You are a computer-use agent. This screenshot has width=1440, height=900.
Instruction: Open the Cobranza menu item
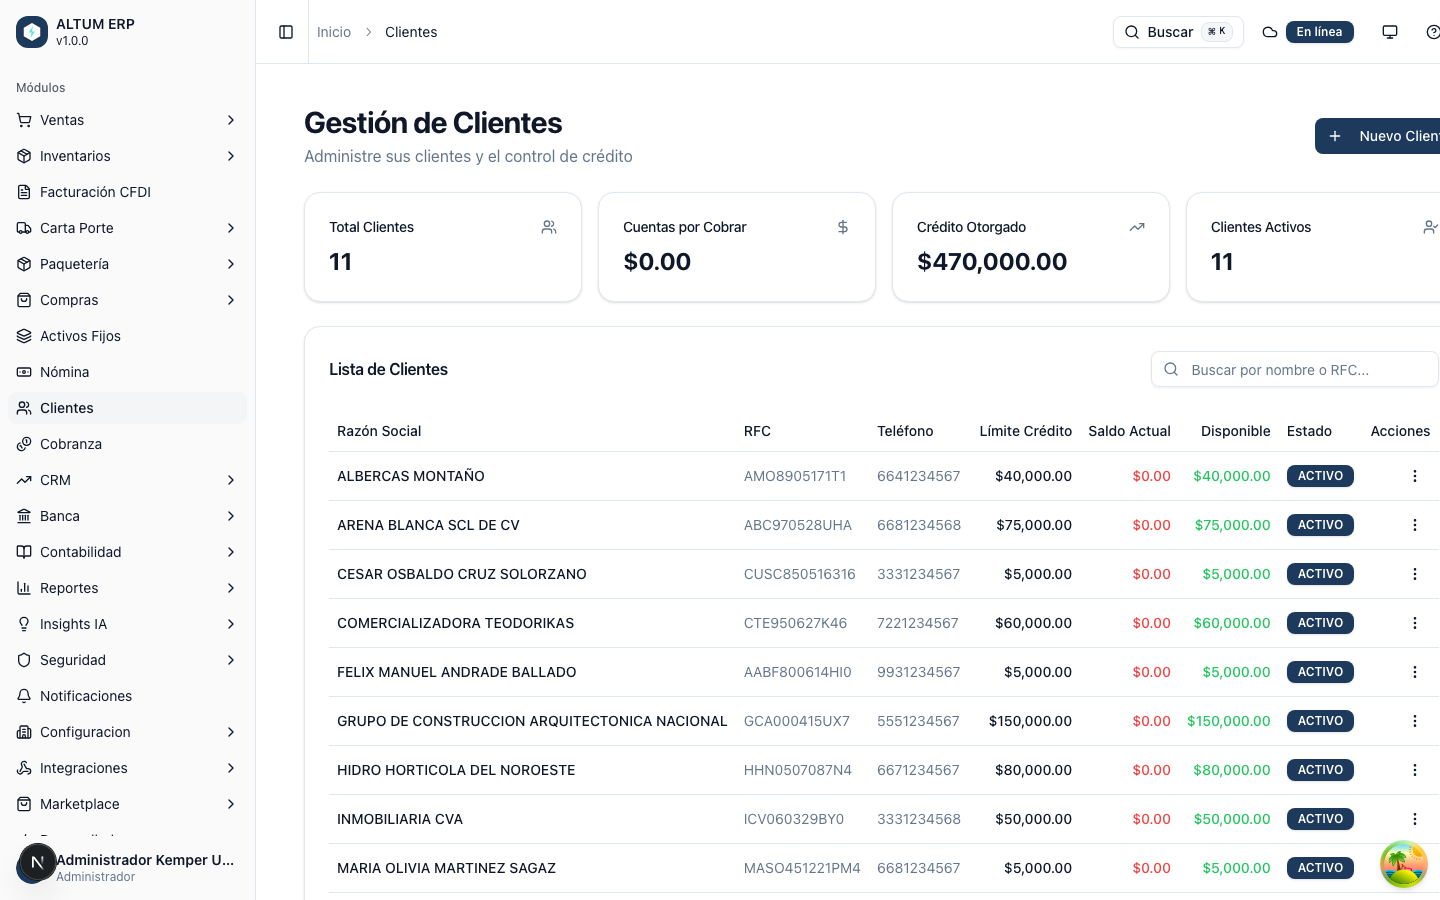tap(127, 444)
